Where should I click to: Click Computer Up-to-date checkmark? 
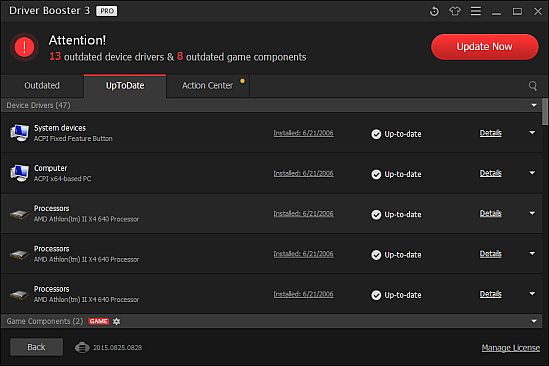pos(376,174)
